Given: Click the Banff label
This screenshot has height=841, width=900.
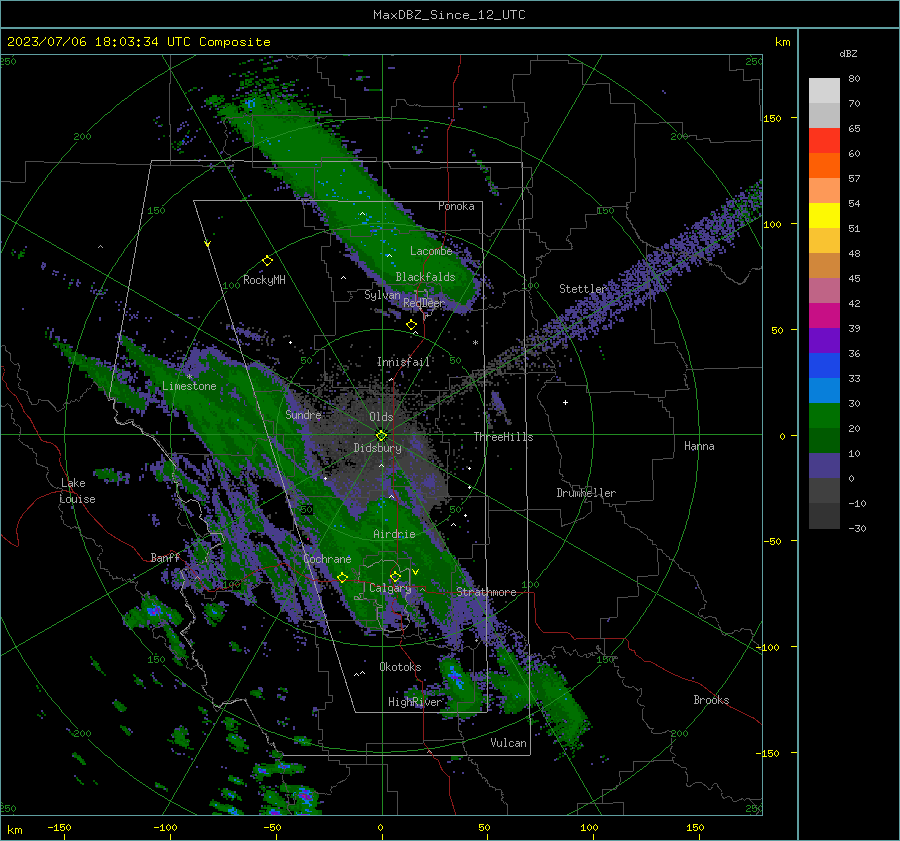Looking at the screenshot, I should 165,557.
